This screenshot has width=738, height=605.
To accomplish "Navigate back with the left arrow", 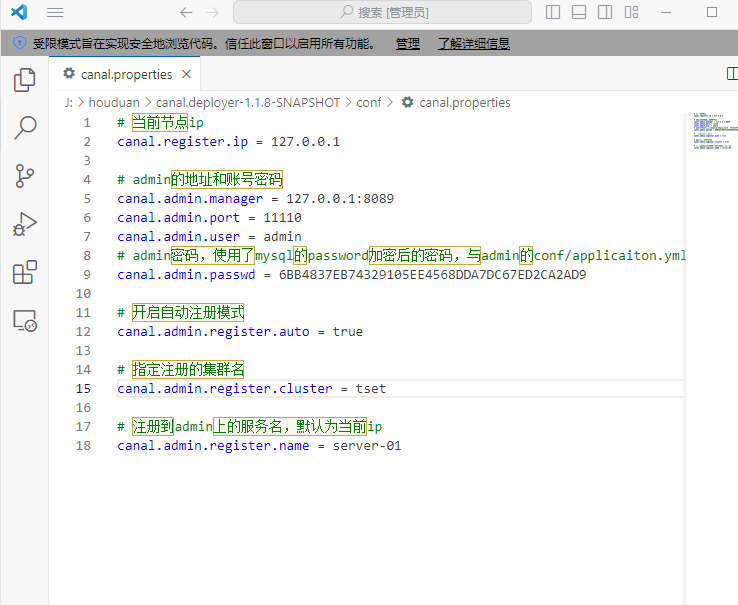I will click(x=186, y=12).
